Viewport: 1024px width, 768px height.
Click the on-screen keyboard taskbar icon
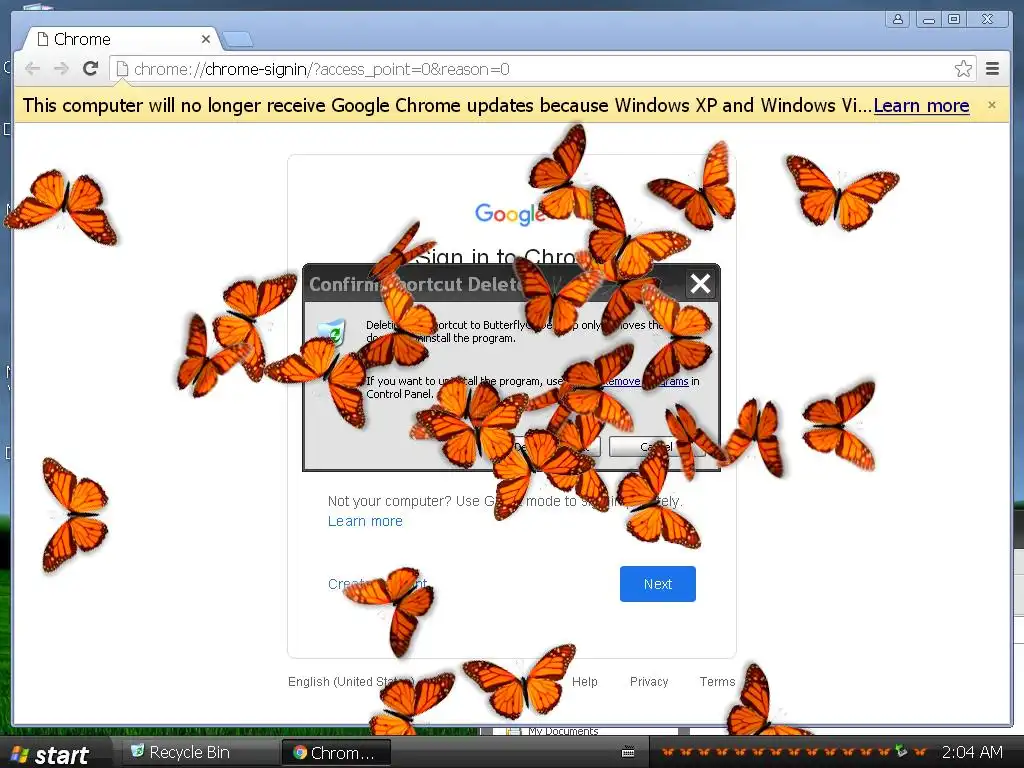(628, 752)
